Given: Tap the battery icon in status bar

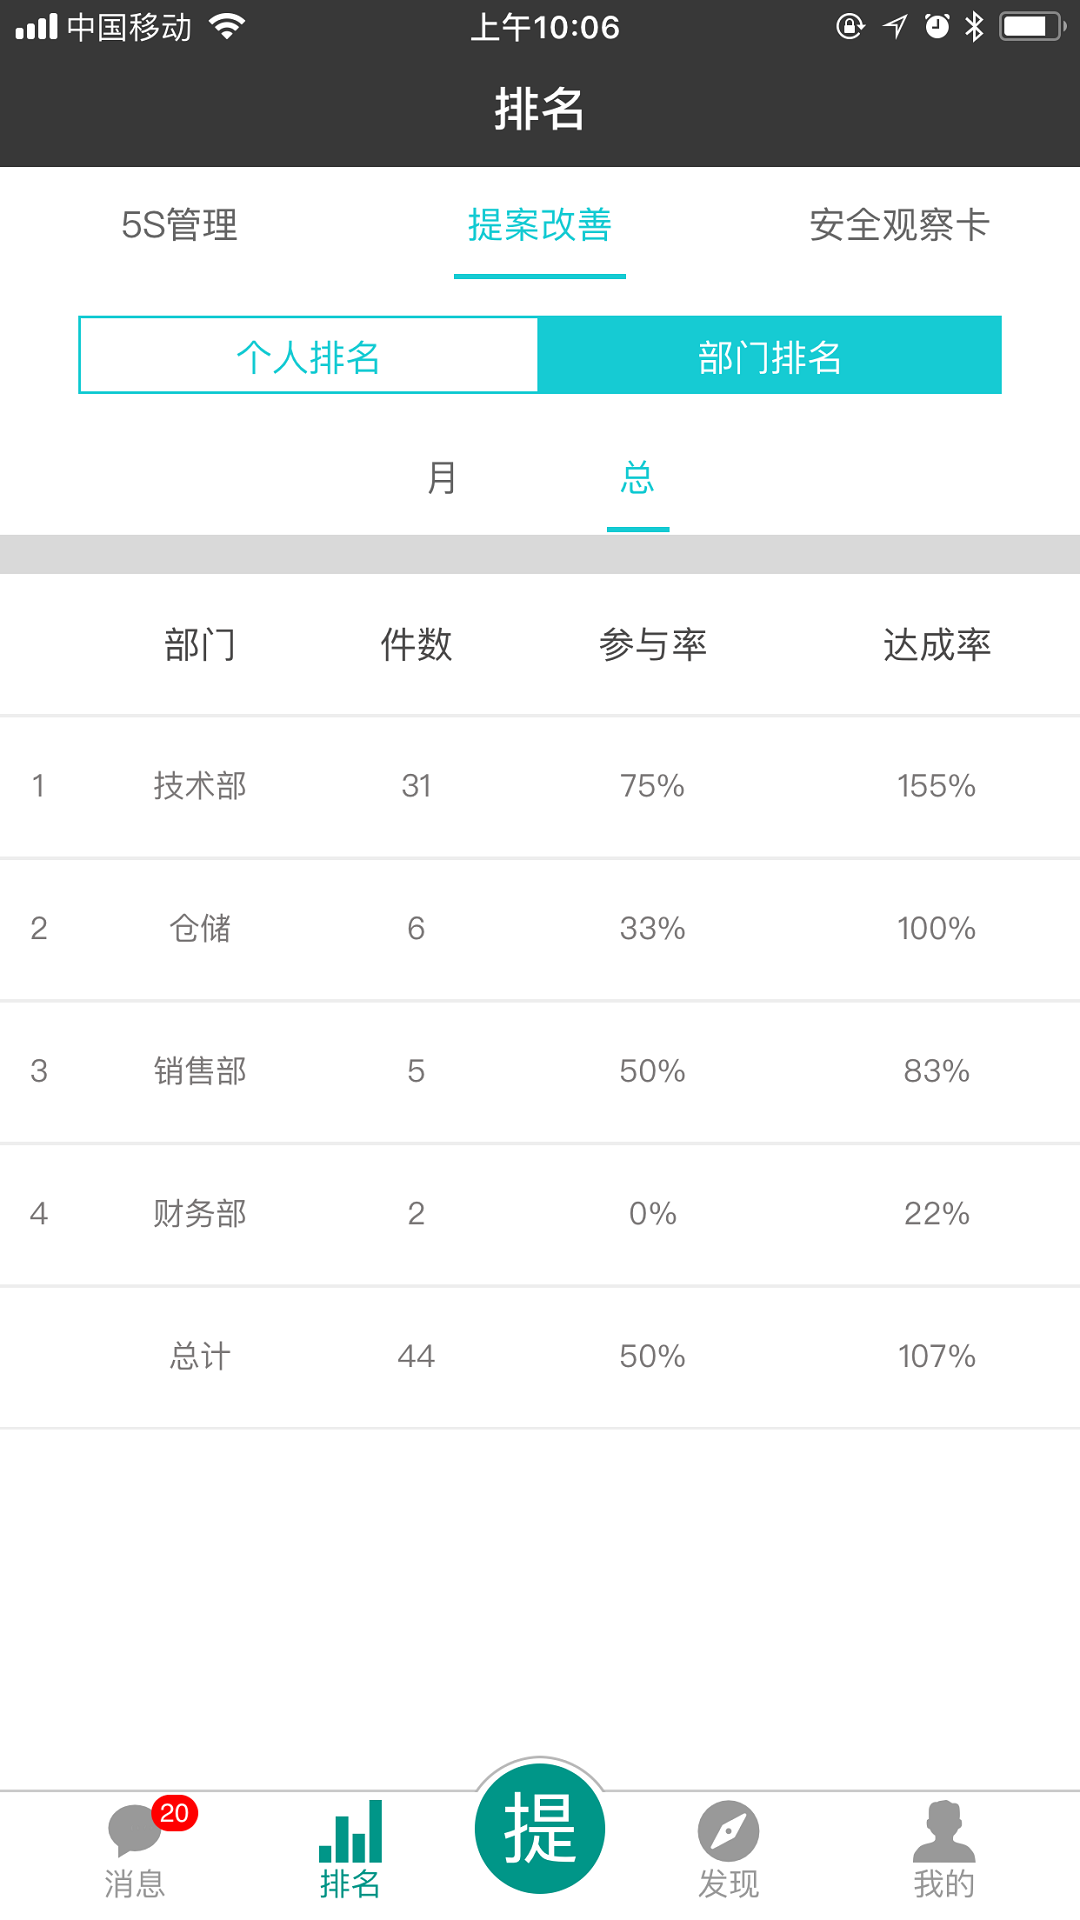Looking at the screenshot, I should 1032,26.
